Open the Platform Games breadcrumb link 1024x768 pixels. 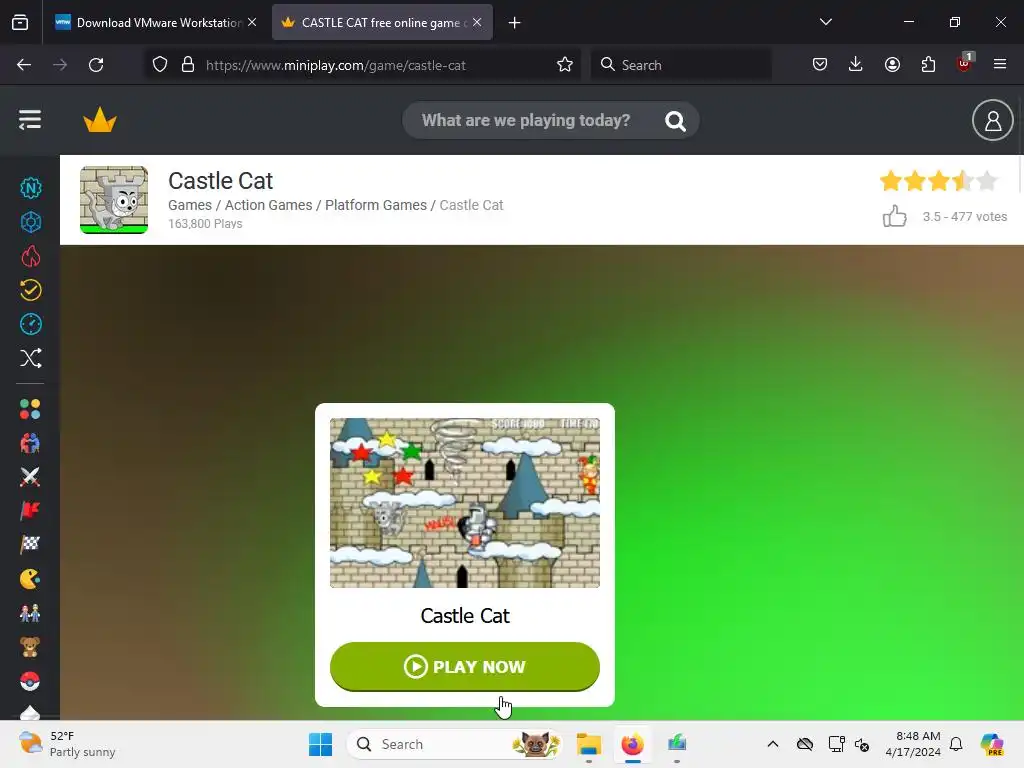(x=376, y=205)
